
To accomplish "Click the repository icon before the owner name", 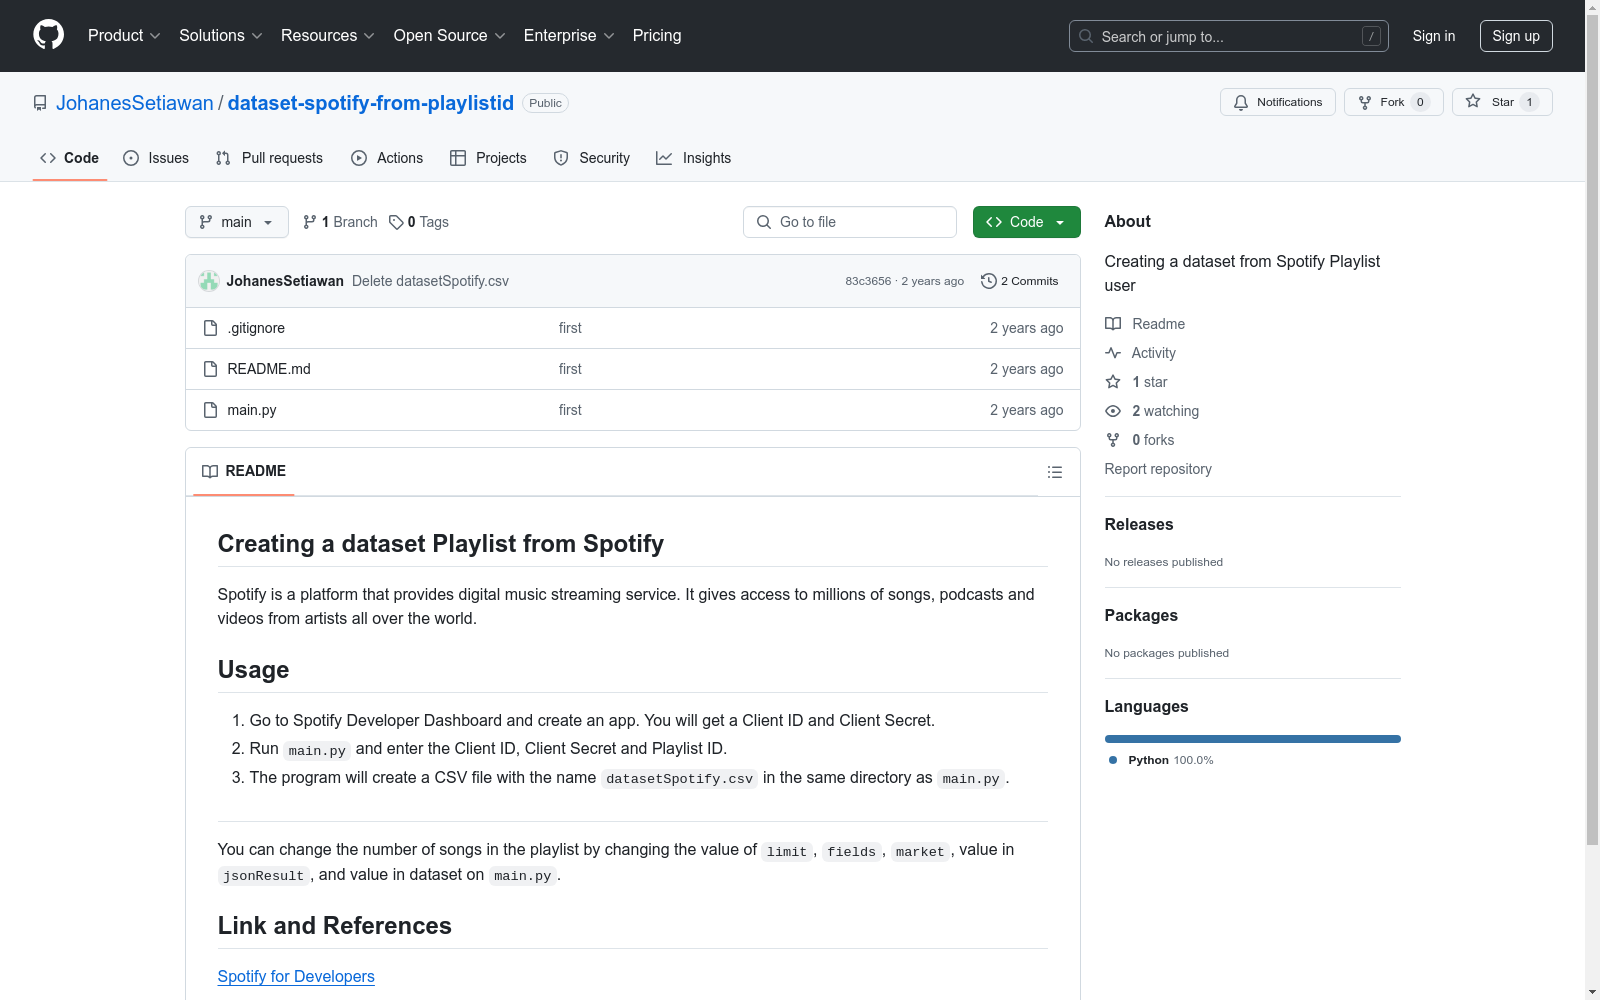I will 40,103.
